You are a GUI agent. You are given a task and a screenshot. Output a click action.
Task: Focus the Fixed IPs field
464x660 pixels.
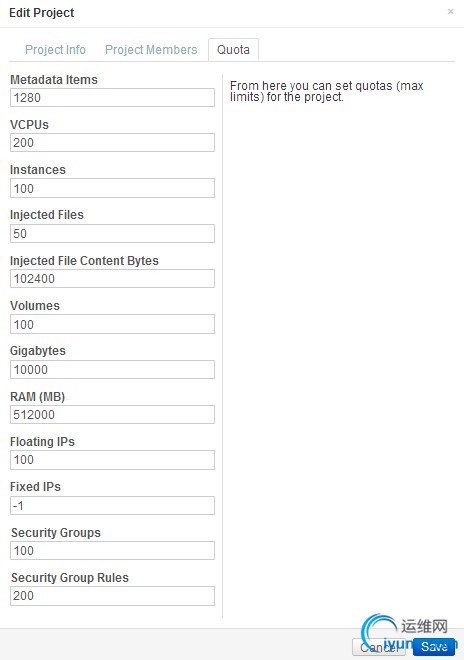click(112, 505)
